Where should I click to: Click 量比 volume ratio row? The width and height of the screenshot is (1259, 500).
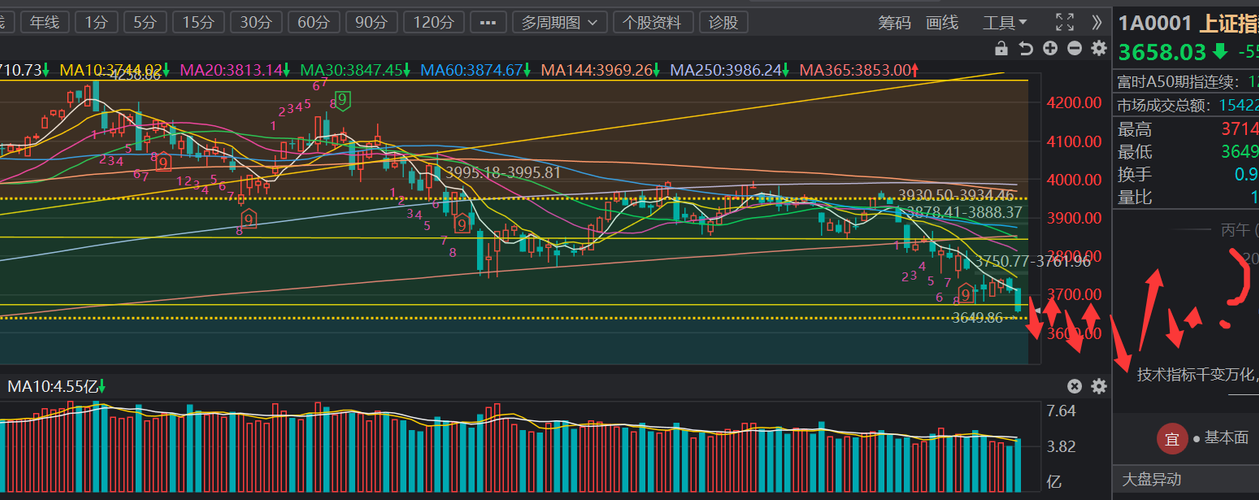[x=1186, y=197]
